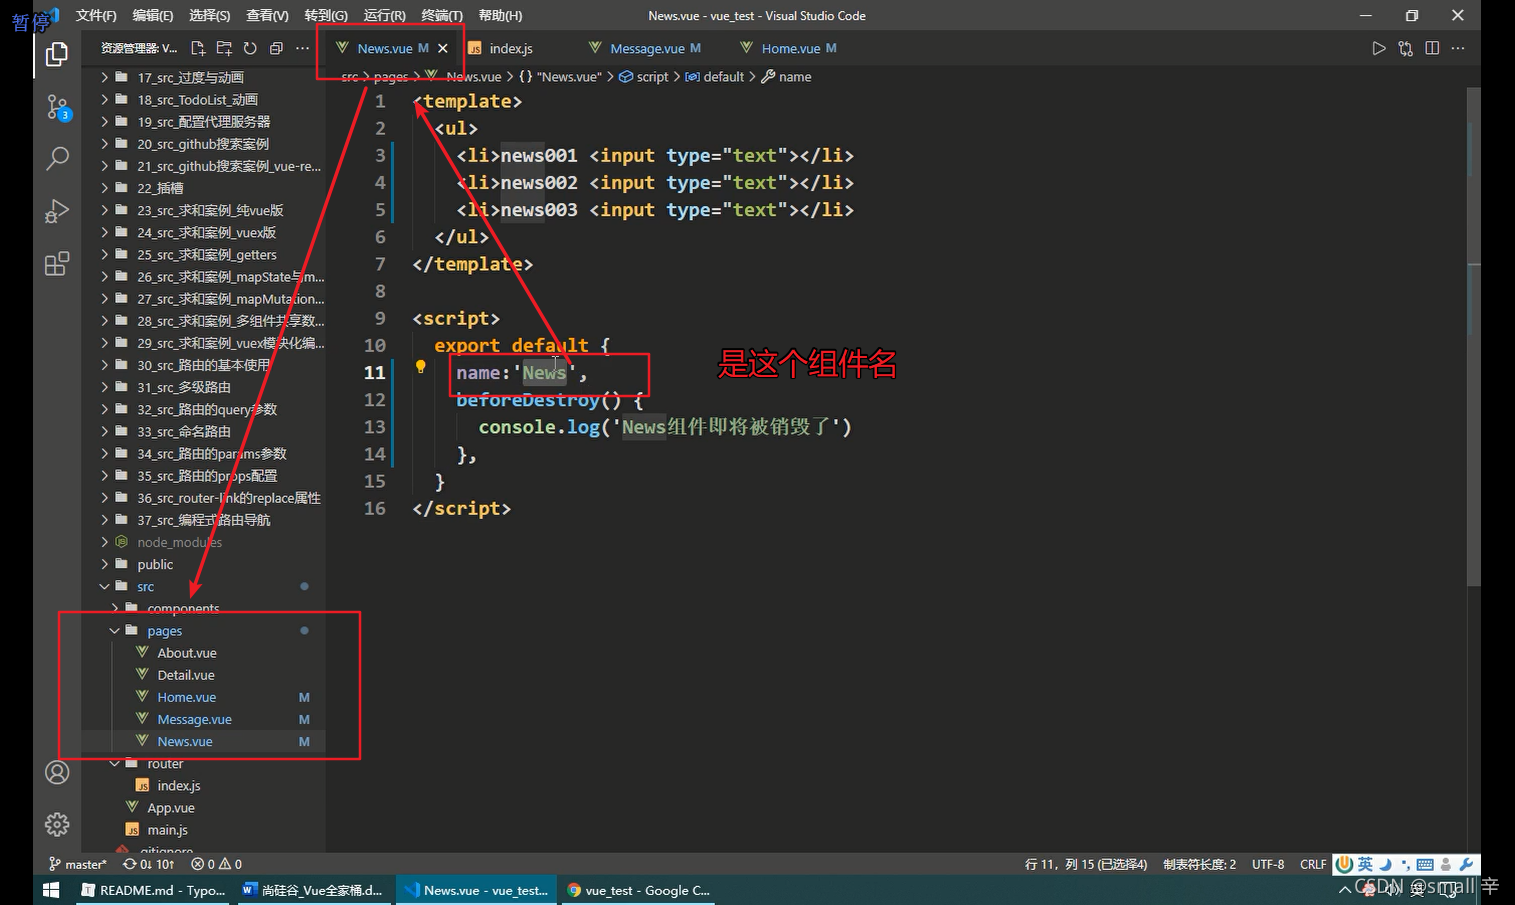1515x905 pixels.
Task: Click the default breadcrumb segment
Action: [x=715, y=77]
